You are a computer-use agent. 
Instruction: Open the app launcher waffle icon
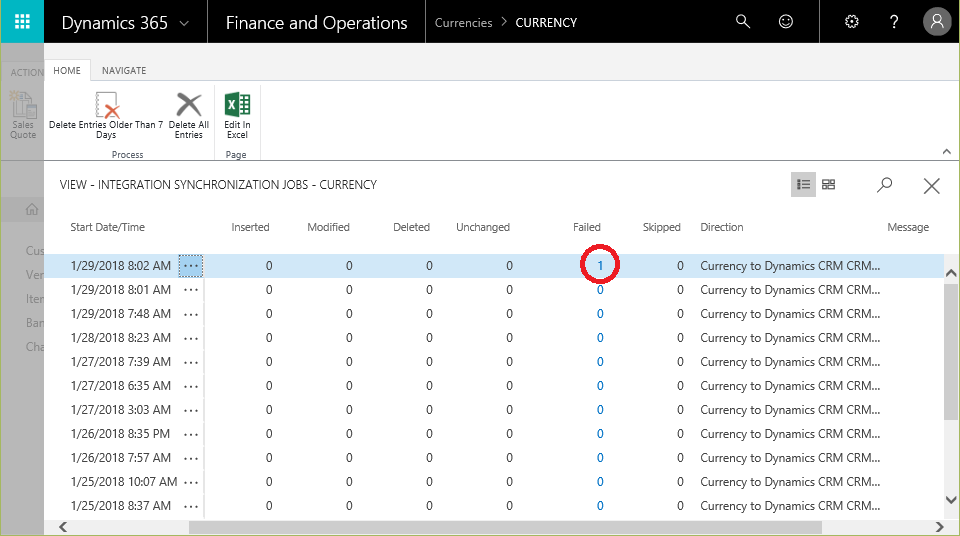22,22
